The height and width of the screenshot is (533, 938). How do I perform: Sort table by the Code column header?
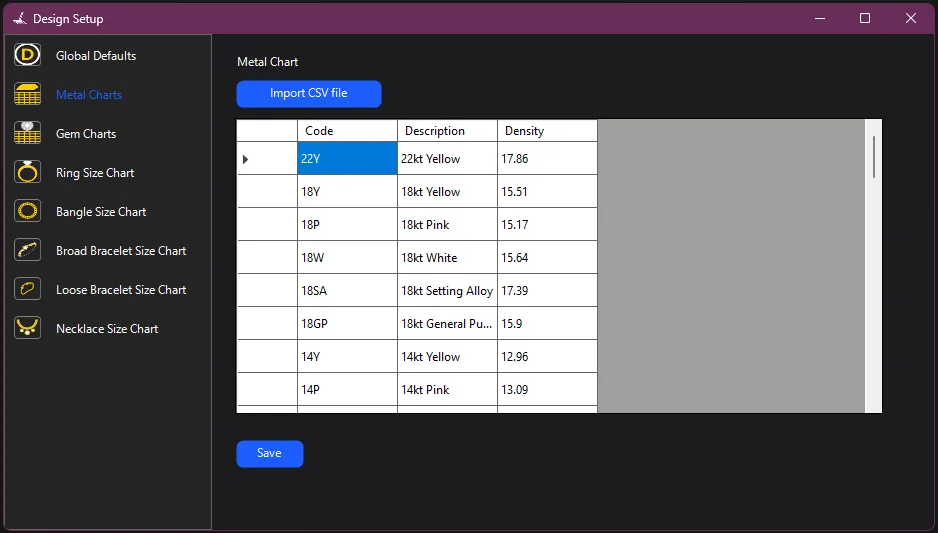(x=347, y=131)
